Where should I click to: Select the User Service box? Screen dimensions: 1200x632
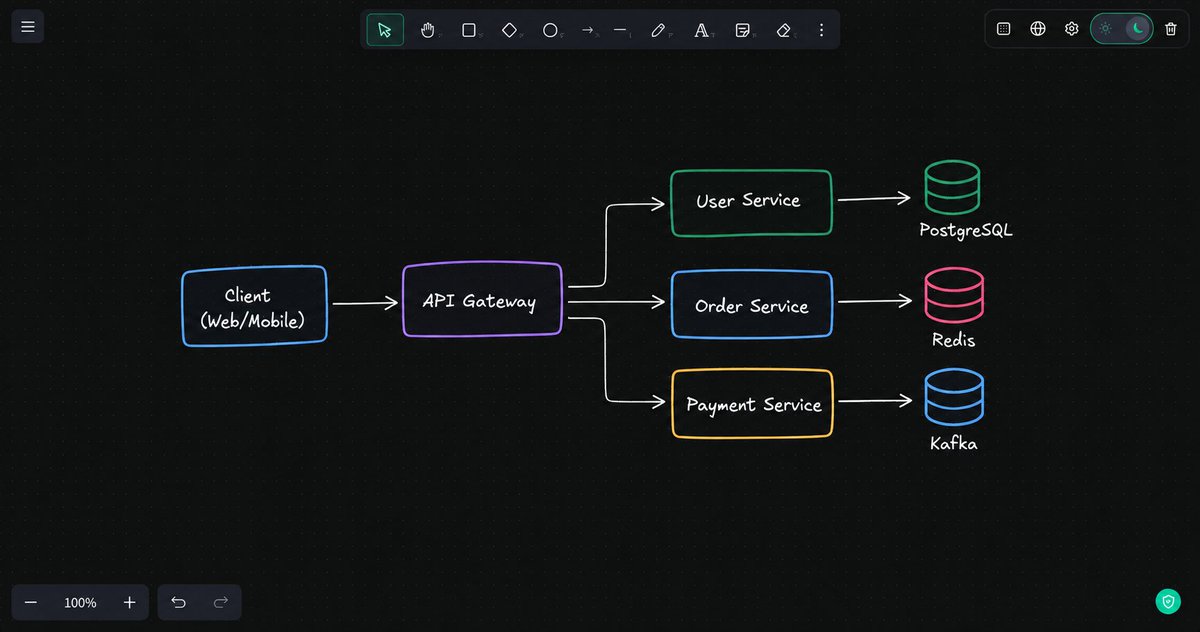[751, 203]
